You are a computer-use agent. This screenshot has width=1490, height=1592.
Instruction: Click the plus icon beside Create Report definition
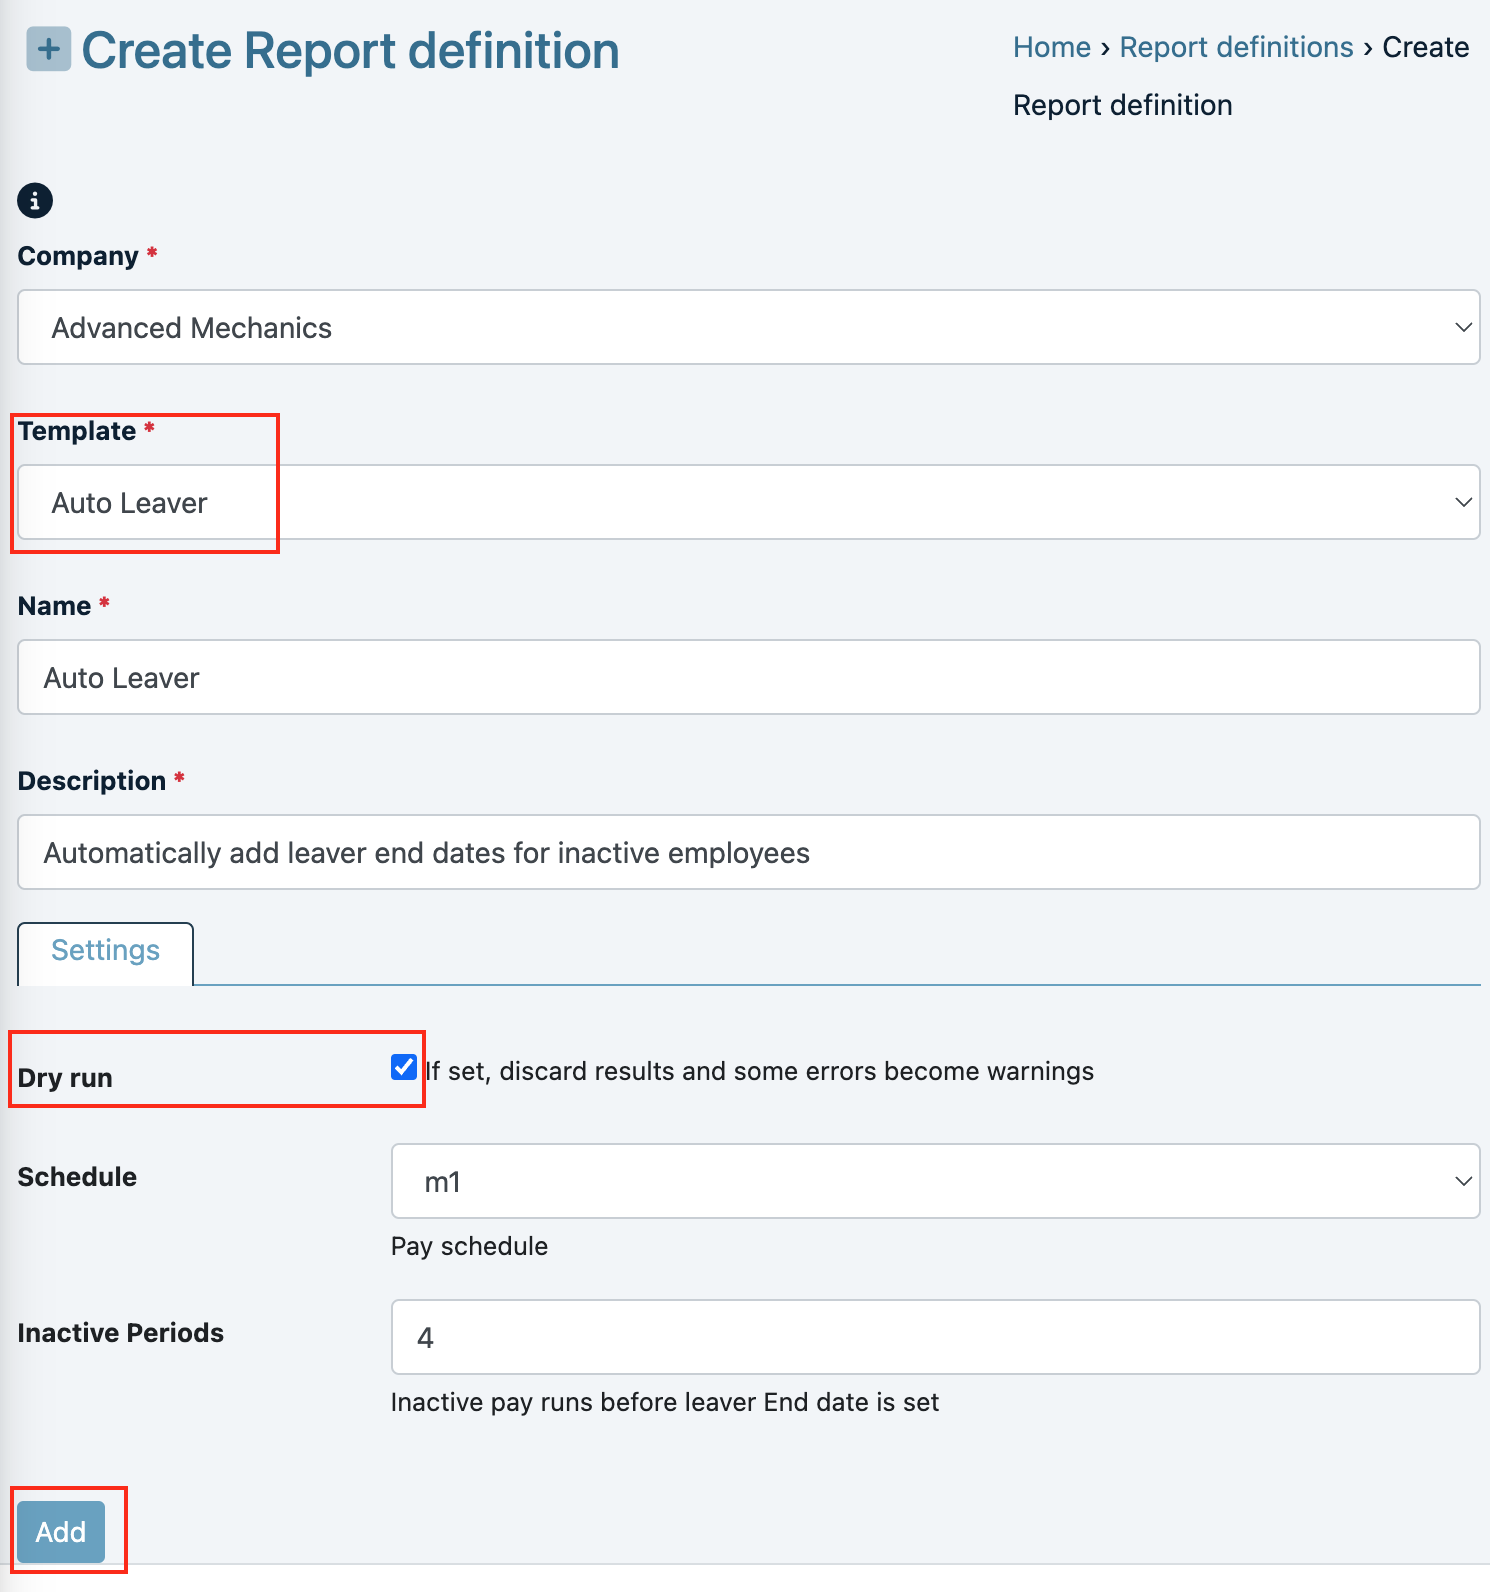[x=49, y=50]
